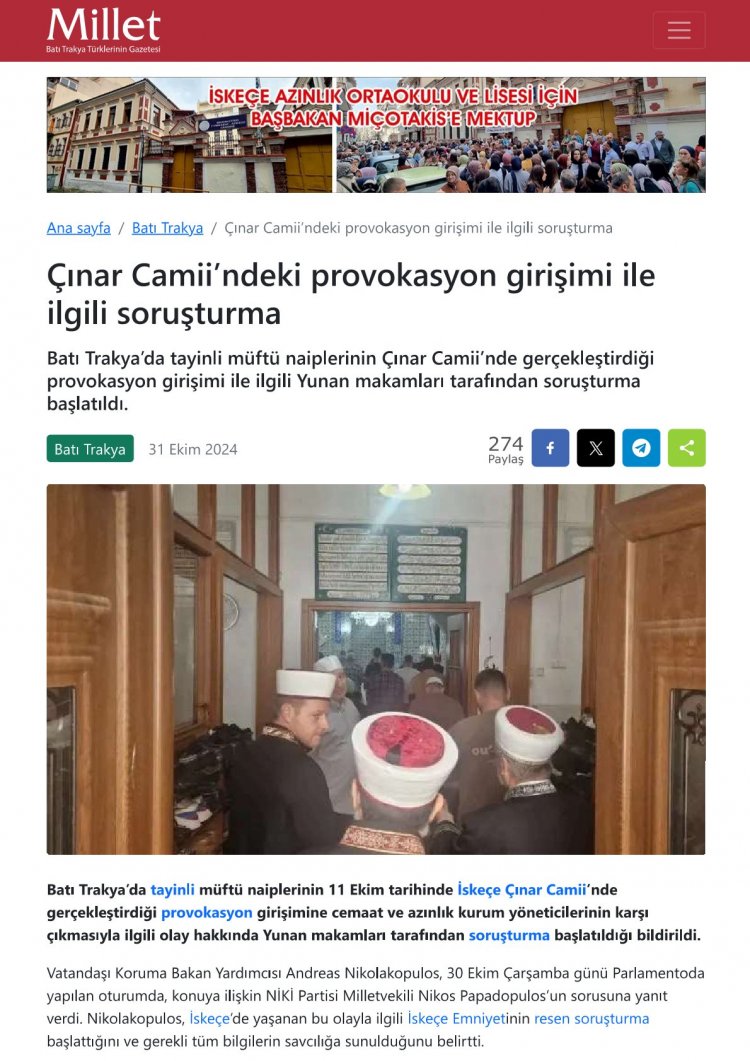Image resolution: width=750 pixels, height=1061 pixels.
Task: Open the resen soruşturma link
Action: [x=592, y=1019]
